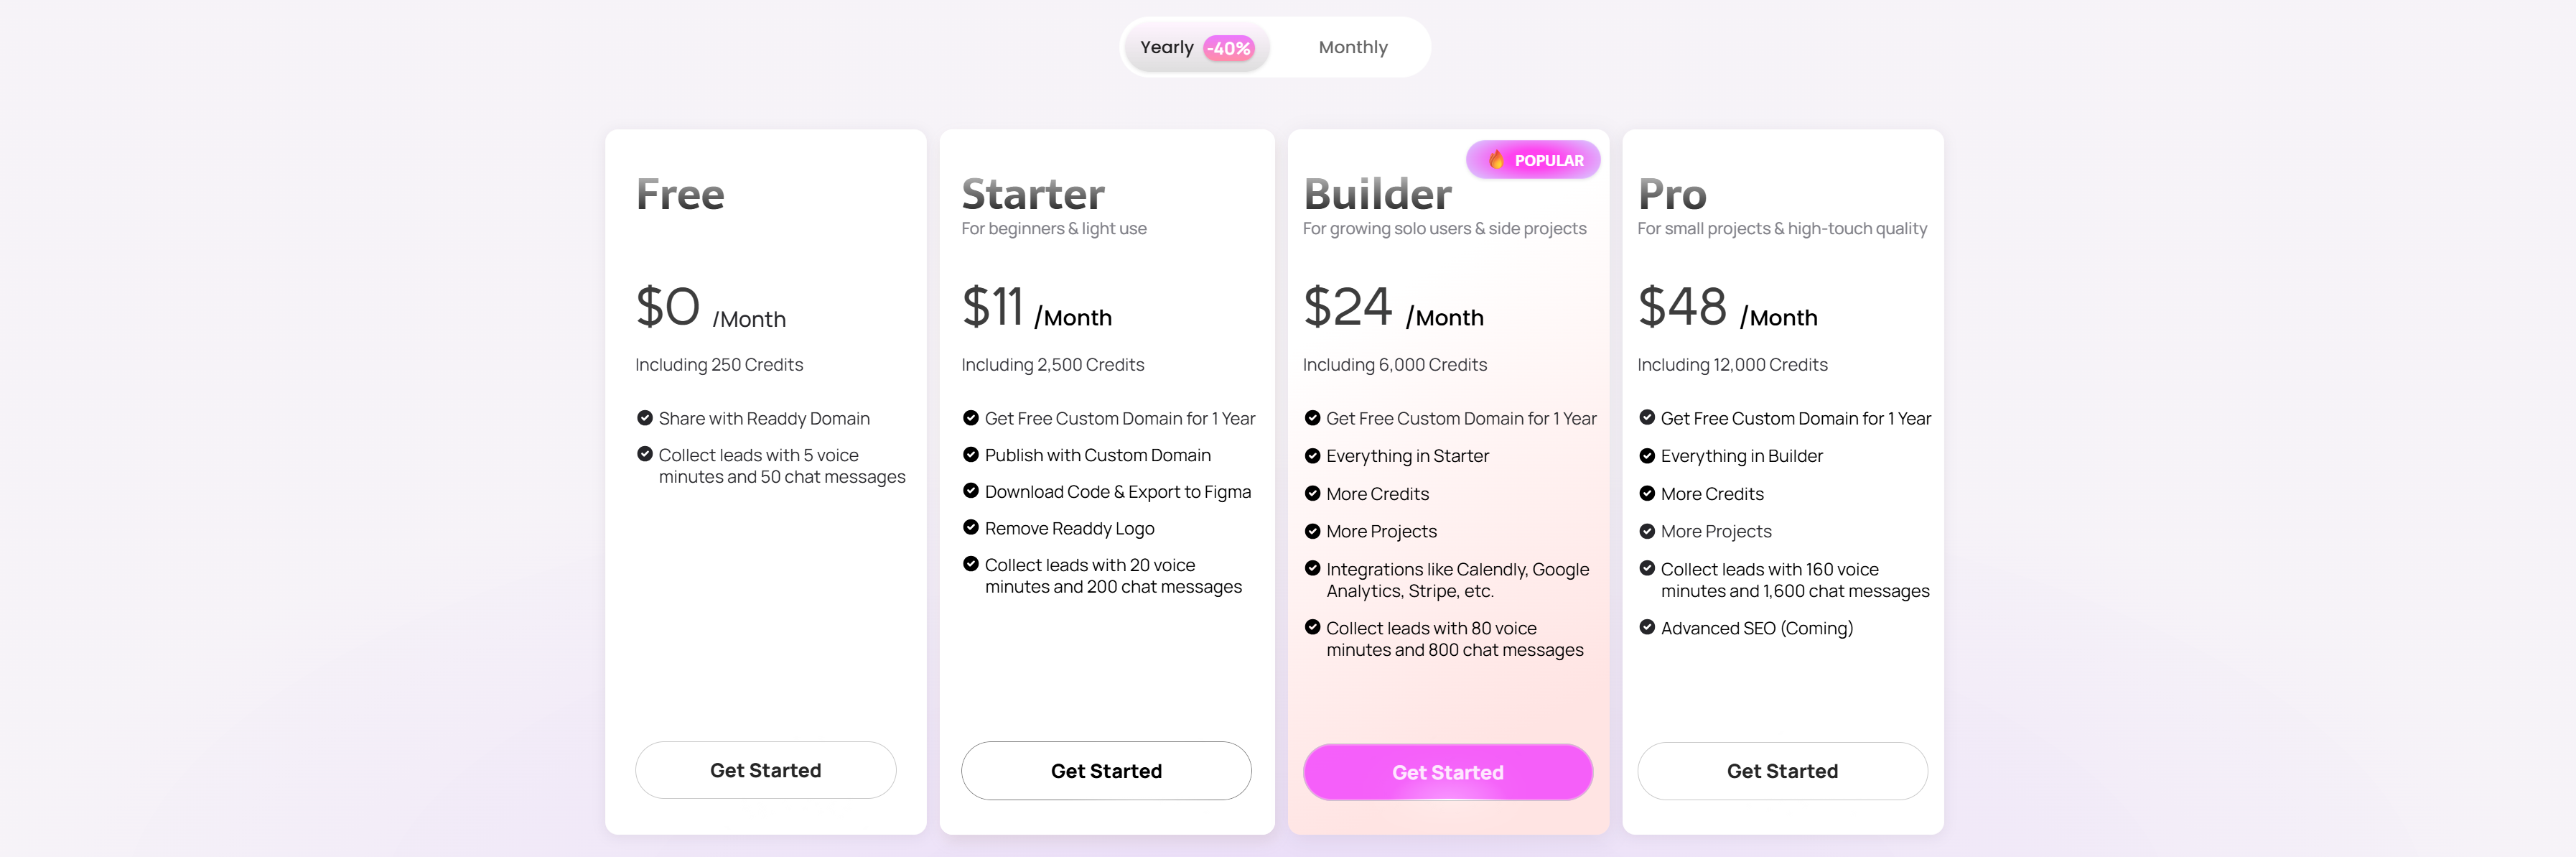Viewport: 2576px width, 857px height.
Task: Switch billing to Yearly
Action: [1167, 48]
